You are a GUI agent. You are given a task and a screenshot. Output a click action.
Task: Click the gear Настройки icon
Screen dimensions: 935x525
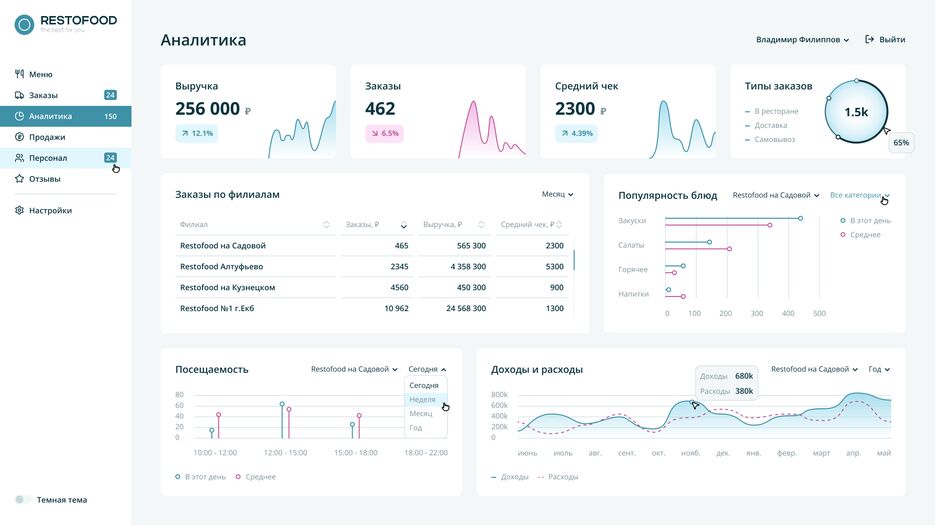(x=19, y=210)
